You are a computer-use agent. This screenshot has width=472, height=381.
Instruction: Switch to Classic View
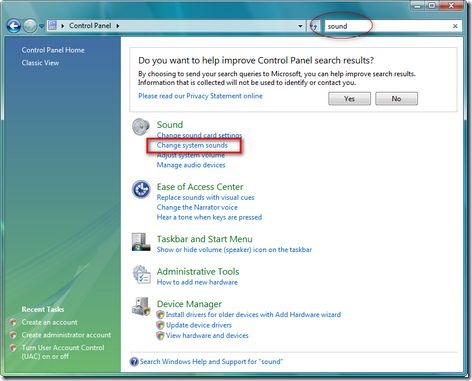40,63
